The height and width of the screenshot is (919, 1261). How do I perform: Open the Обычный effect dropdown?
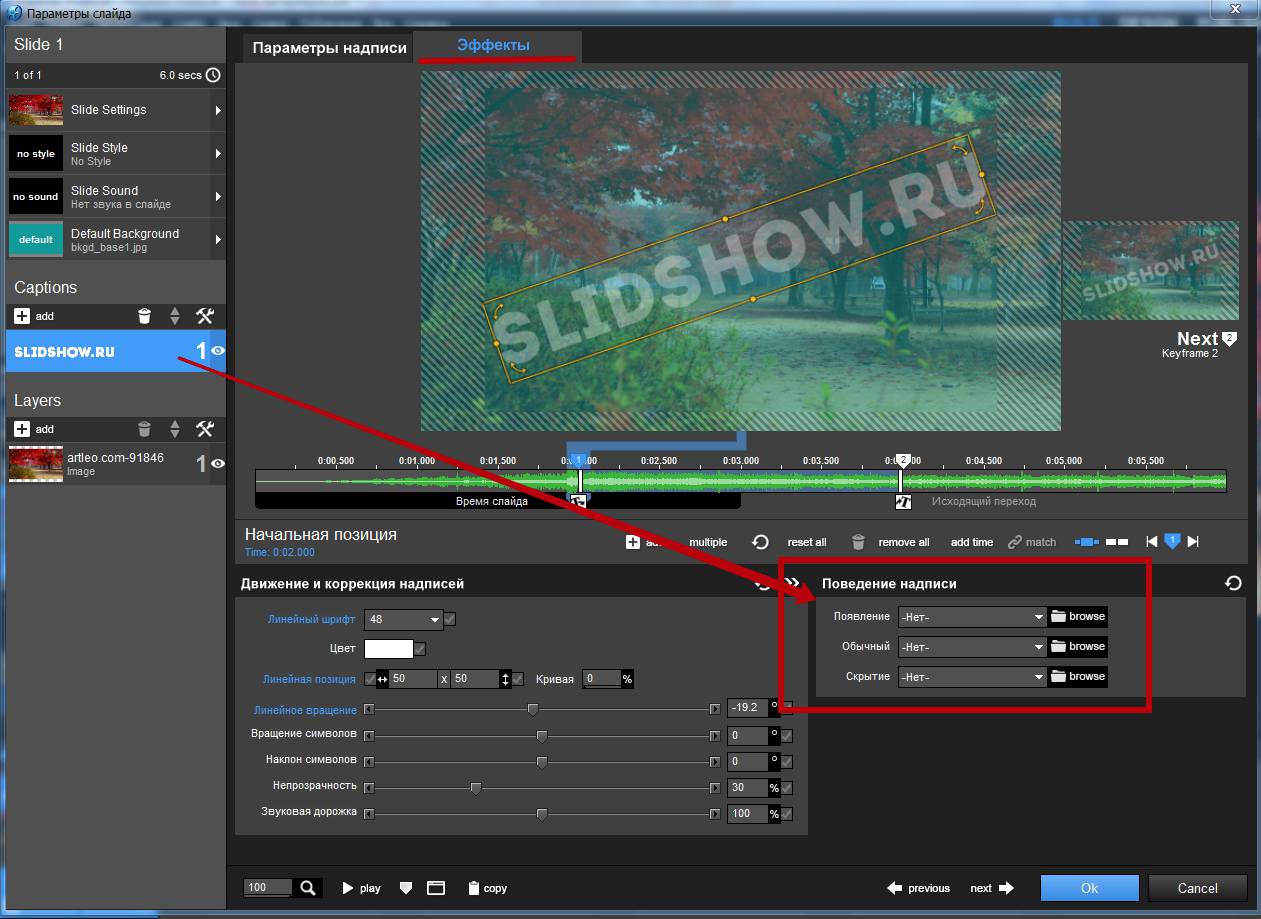point(972,647)
